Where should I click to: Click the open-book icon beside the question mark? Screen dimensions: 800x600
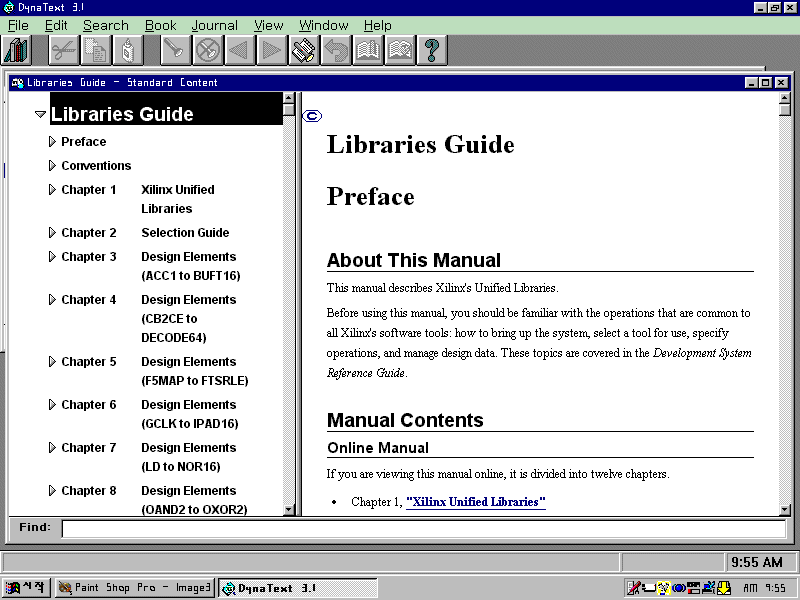point(400,50)
